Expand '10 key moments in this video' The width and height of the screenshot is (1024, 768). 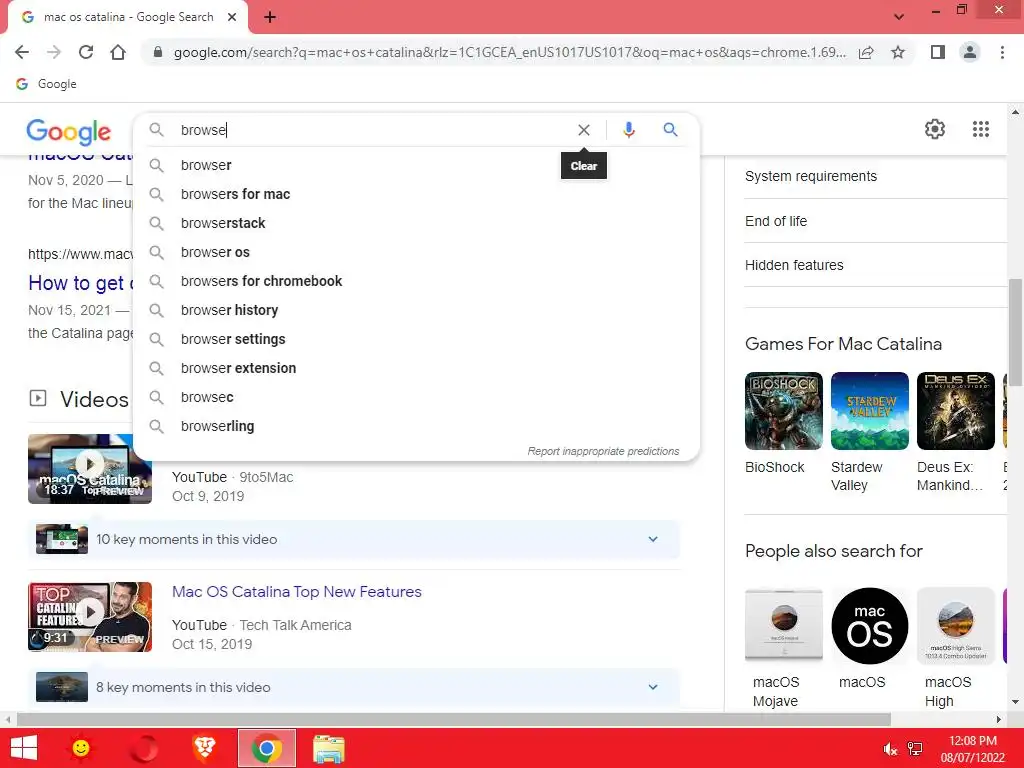pyautogui.click(x=354, y=539)
